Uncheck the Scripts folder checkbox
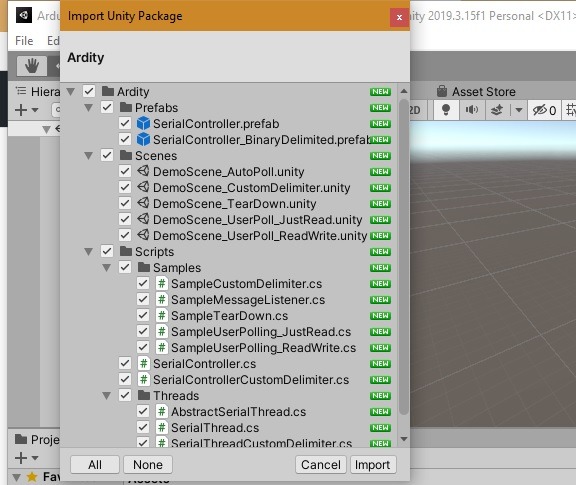 (x=107, y=251)
